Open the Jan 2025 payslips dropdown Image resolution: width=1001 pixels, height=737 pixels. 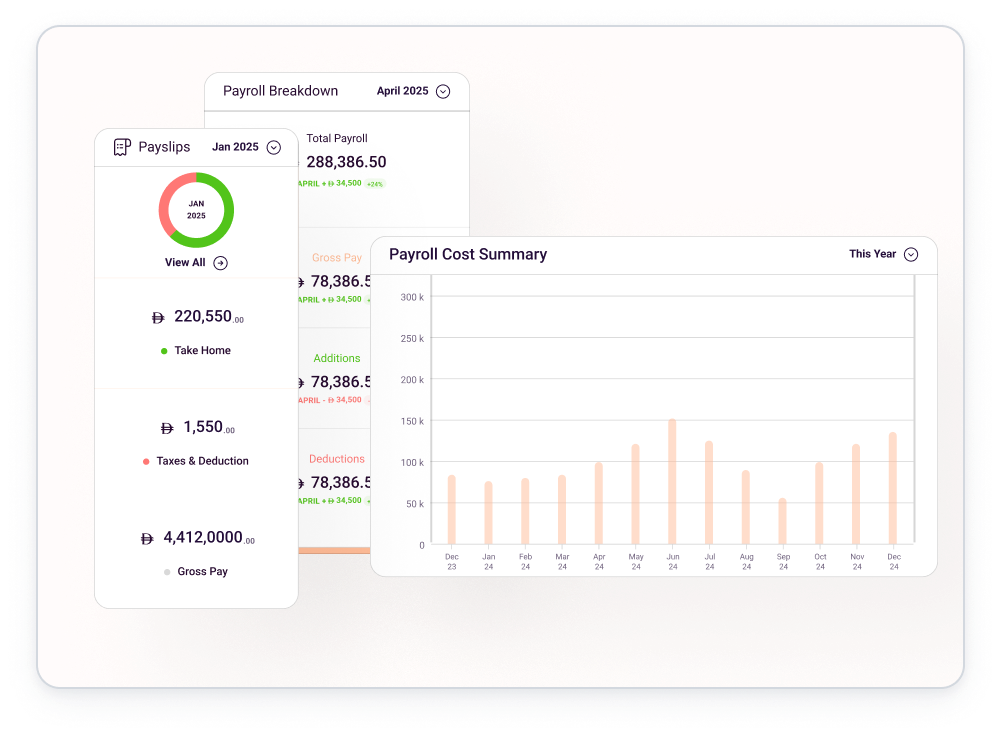(x=274, y=147)
